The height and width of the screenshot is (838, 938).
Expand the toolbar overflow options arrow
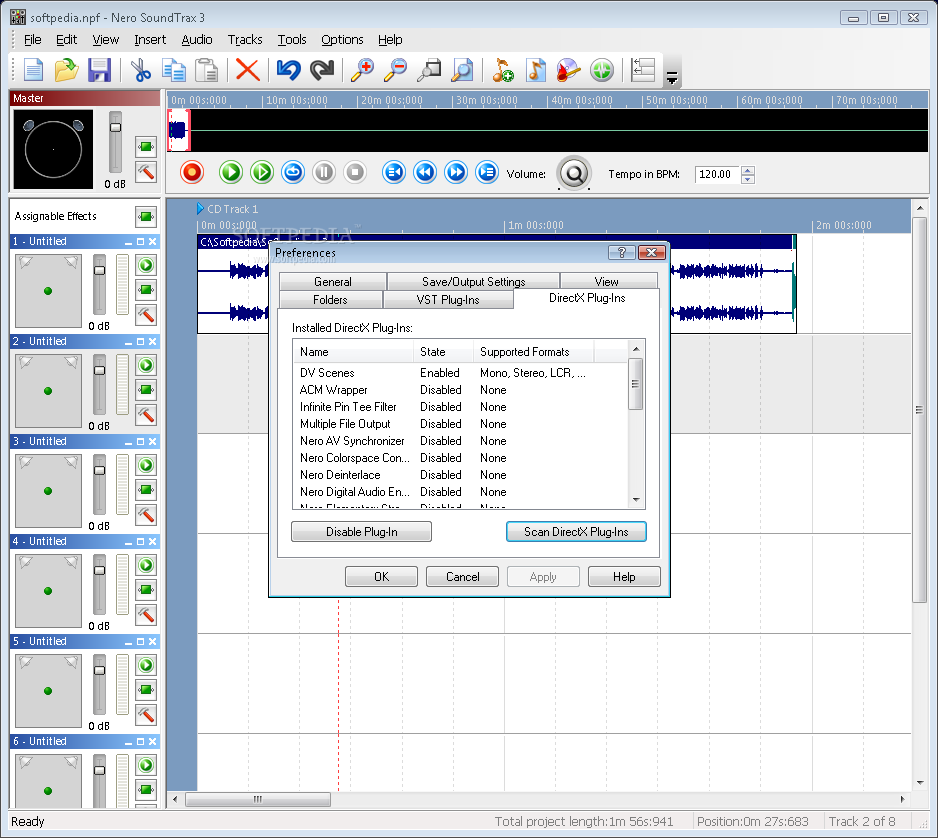[672, 77]
